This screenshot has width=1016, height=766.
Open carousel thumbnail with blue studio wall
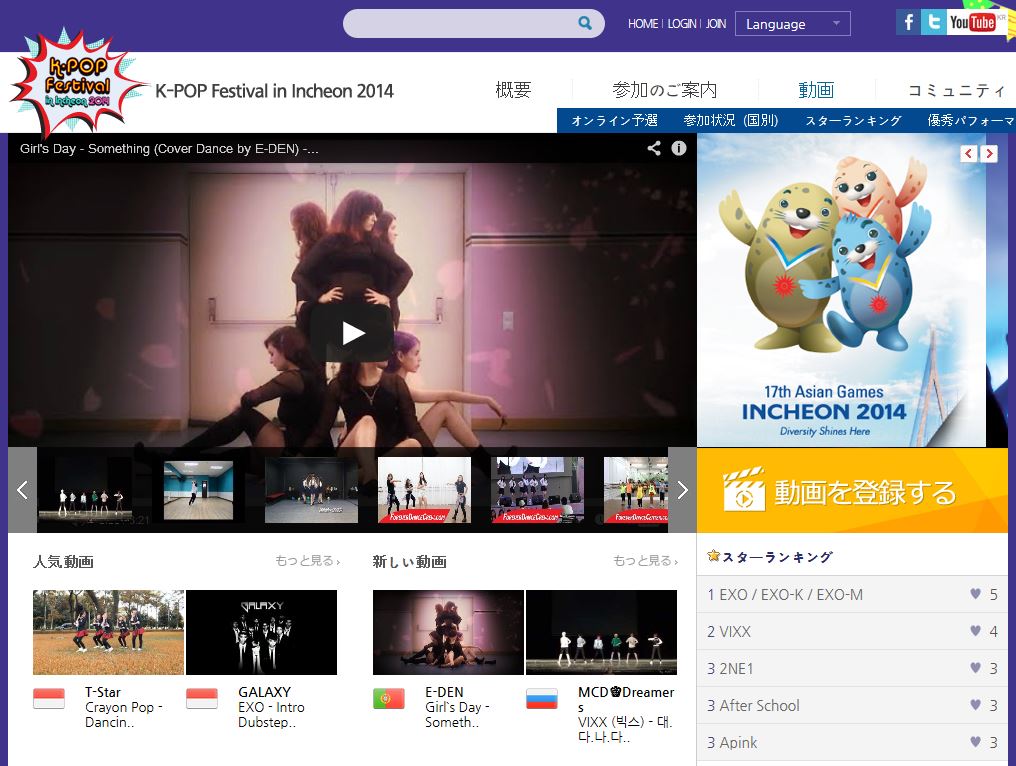pyautogui.click(x=198, y=490)
